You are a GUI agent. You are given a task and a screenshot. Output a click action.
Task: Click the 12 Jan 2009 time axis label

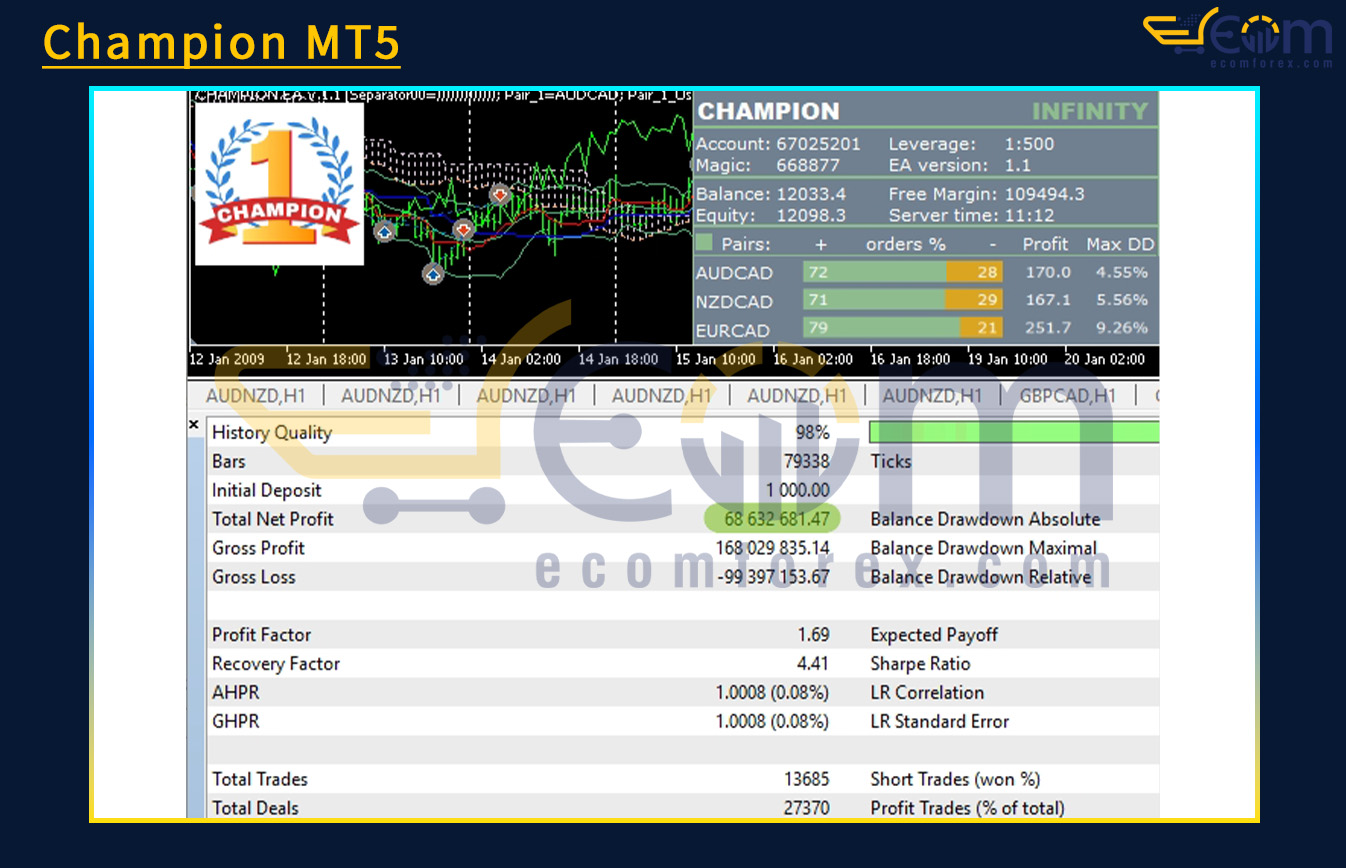click(x=228, y=359)
